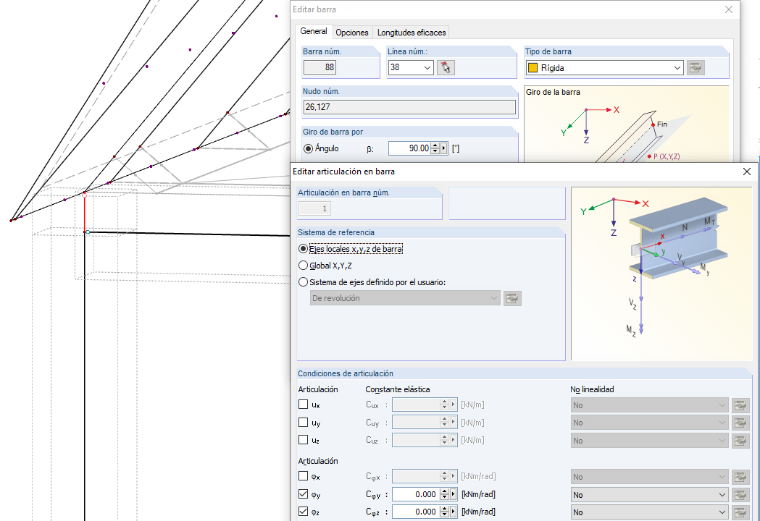This screenshot has width=760, height=521.
Task: Click the edit icon beside De revolución dropdown
Action: 512,298
